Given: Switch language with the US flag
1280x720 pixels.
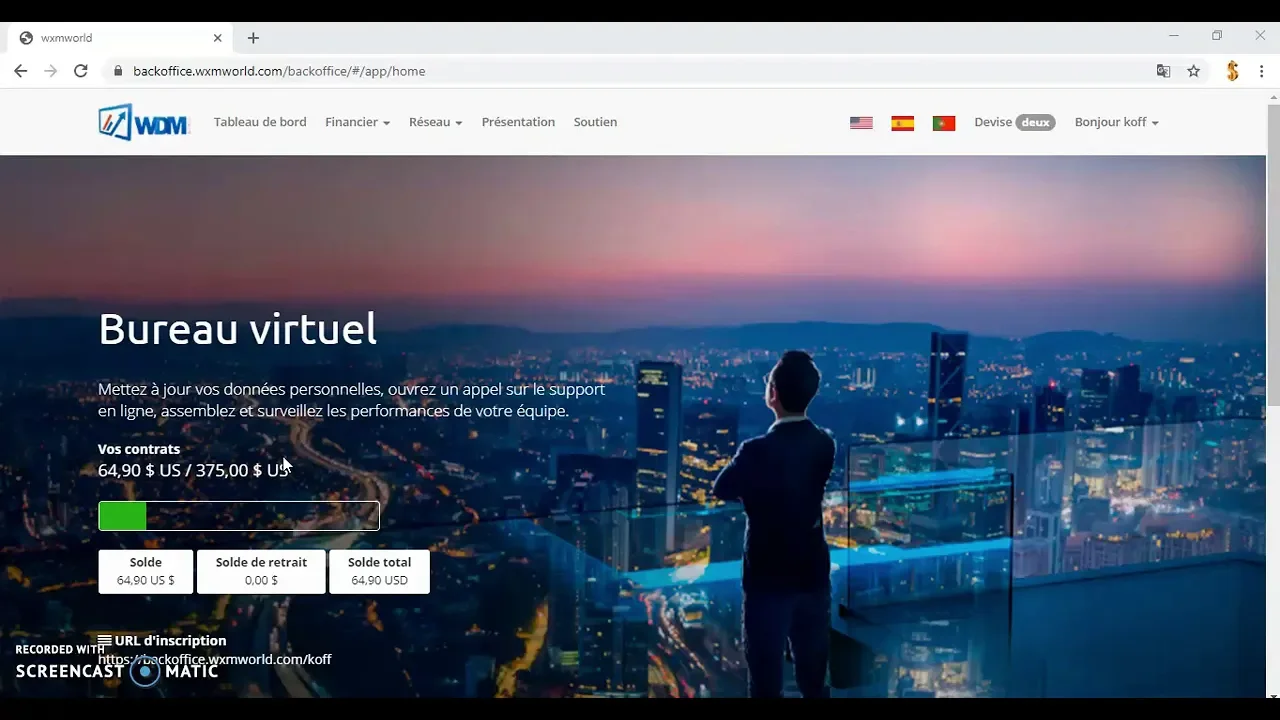Looking at the screenshot, I should tap(861, 123).
